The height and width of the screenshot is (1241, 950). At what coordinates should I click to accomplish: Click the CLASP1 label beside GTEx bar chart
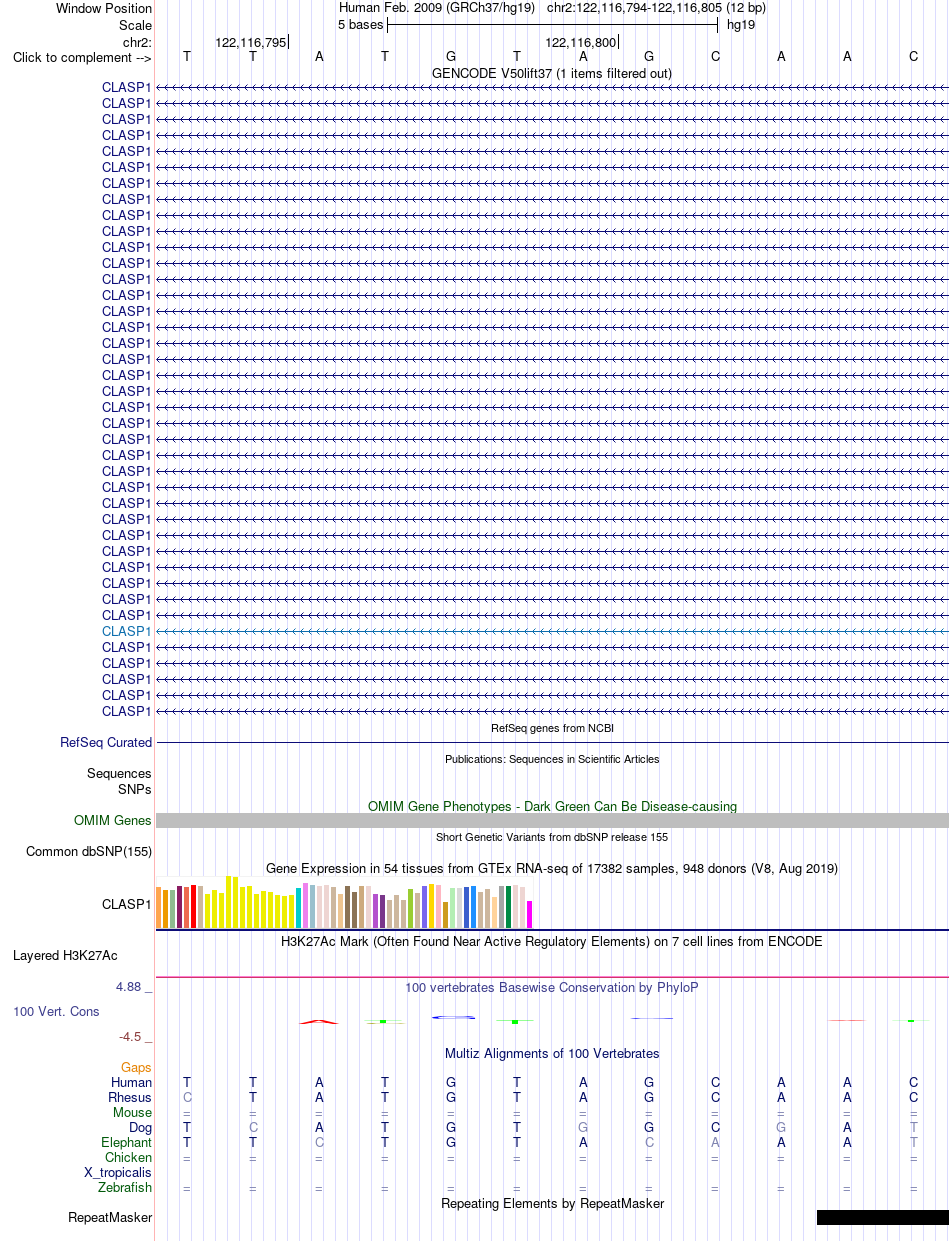[x=127, y=904]
